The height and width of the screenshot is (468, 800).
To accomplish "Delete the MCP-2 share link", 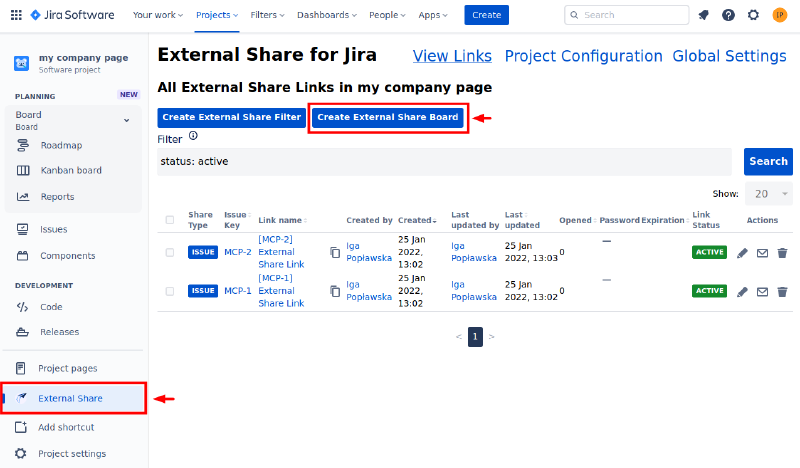I will (782, 253).
